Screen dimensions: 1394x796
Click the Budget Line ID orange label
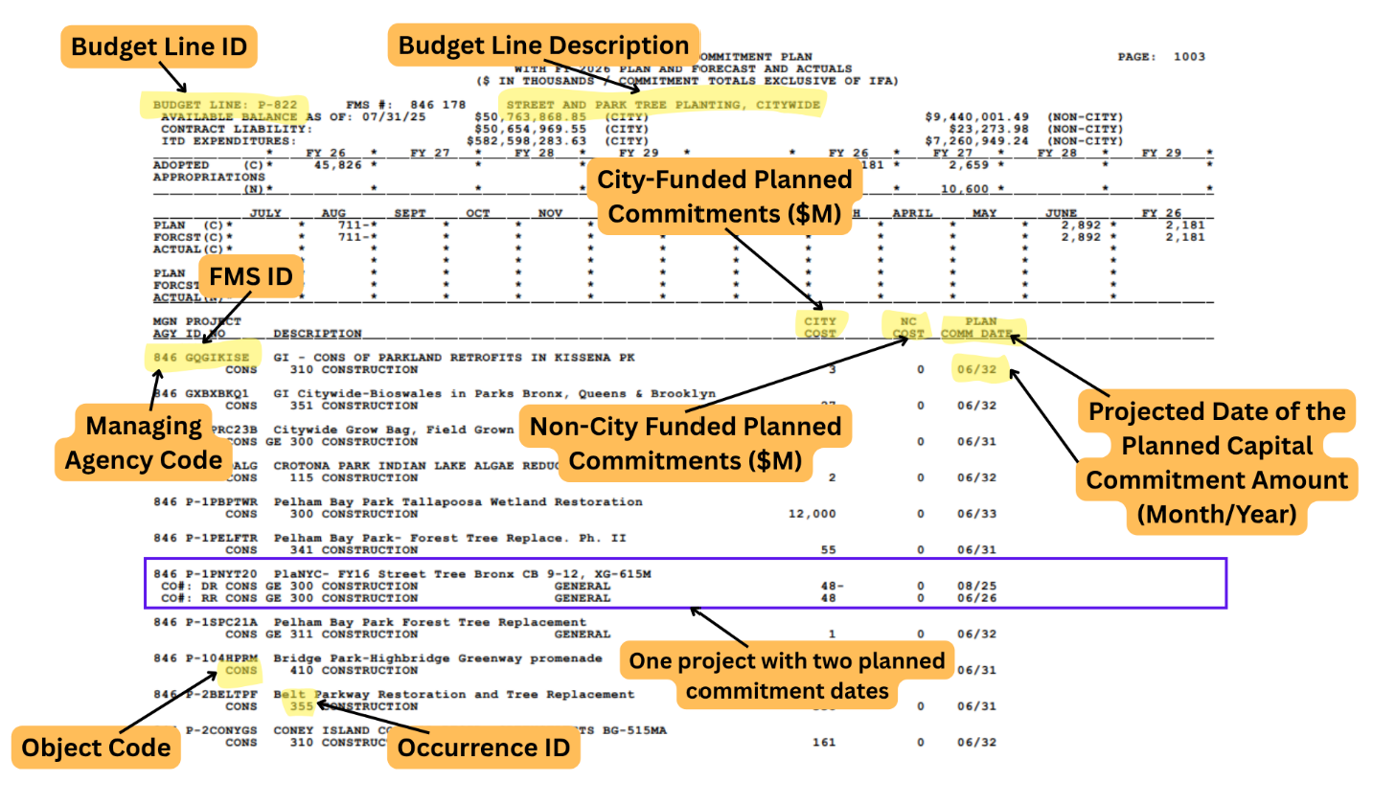pyautogui.click(x=158, y=46)
